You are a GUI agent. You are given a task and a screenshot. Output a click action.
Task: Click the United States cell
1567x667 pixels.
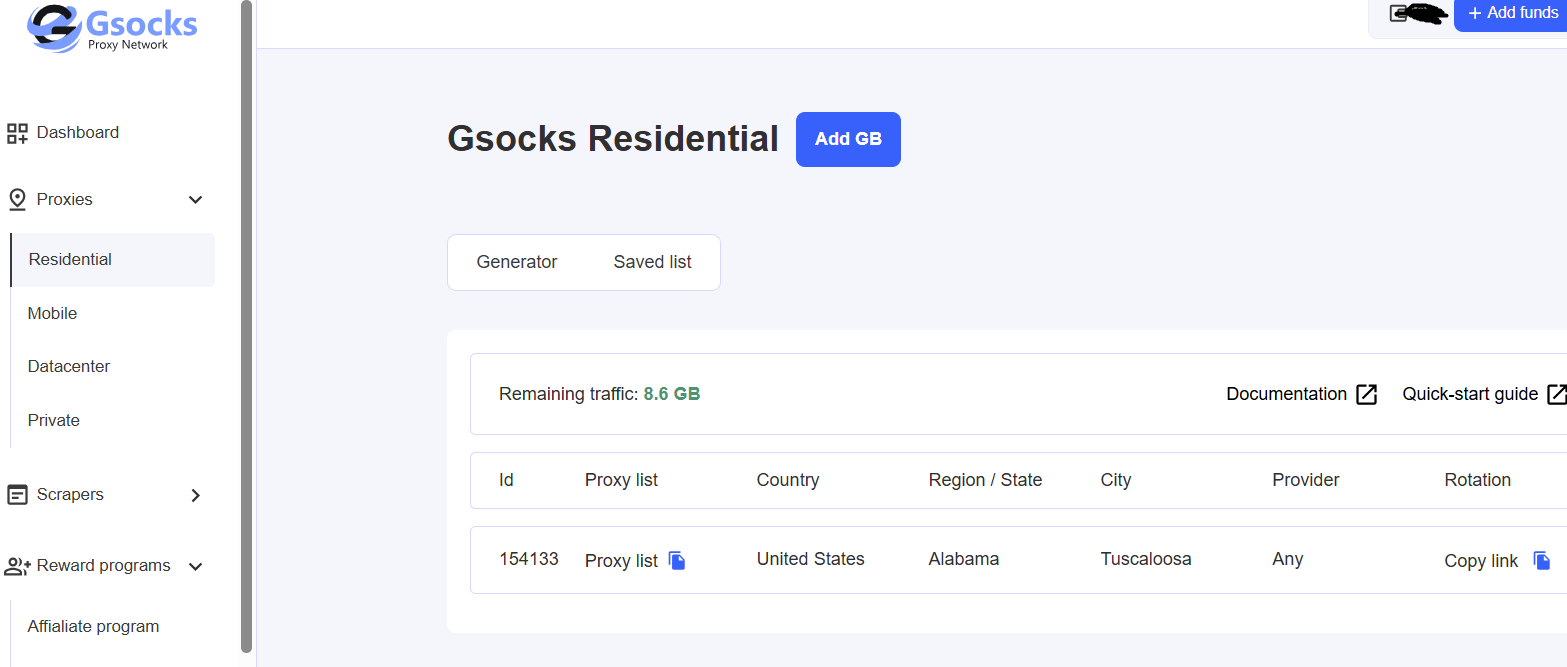click(811, 559)
